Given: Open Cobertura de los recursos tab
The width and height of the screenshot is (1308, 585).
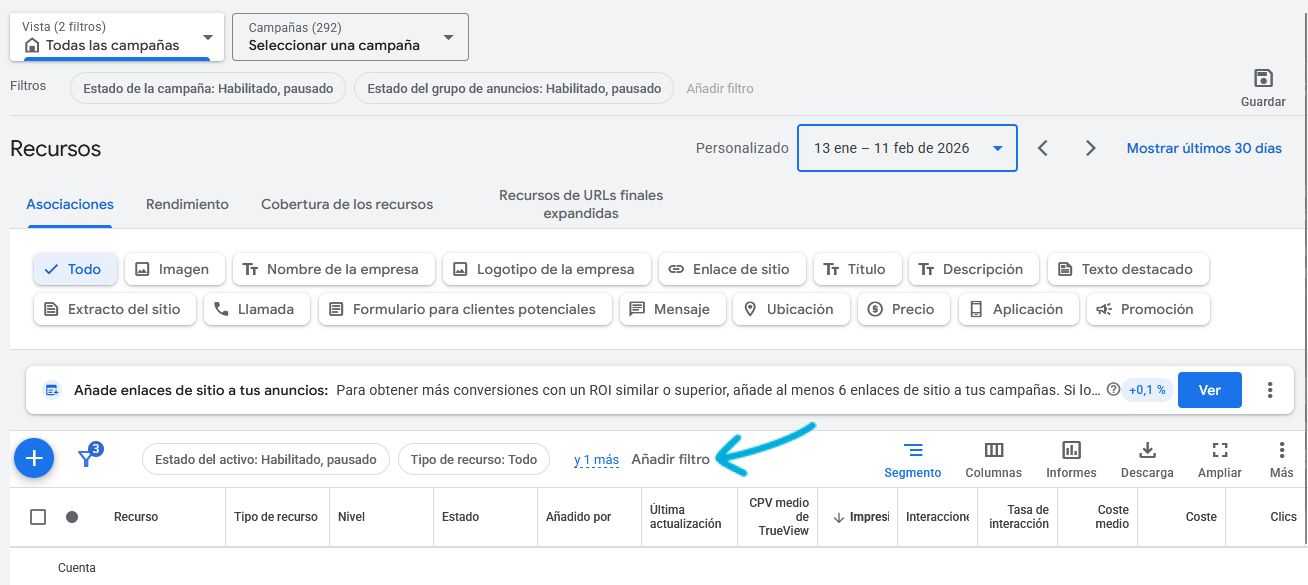Looking at the screenshot, I should pyautogui.click(x=347, y=204).
